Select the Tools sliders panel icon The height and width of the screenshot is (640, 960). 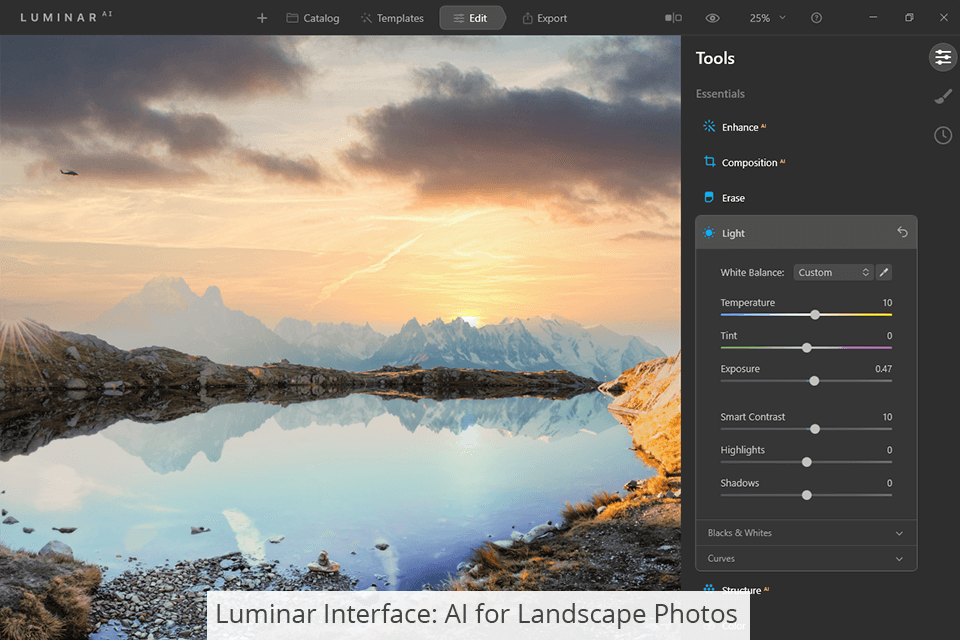[x=943, y=58]
